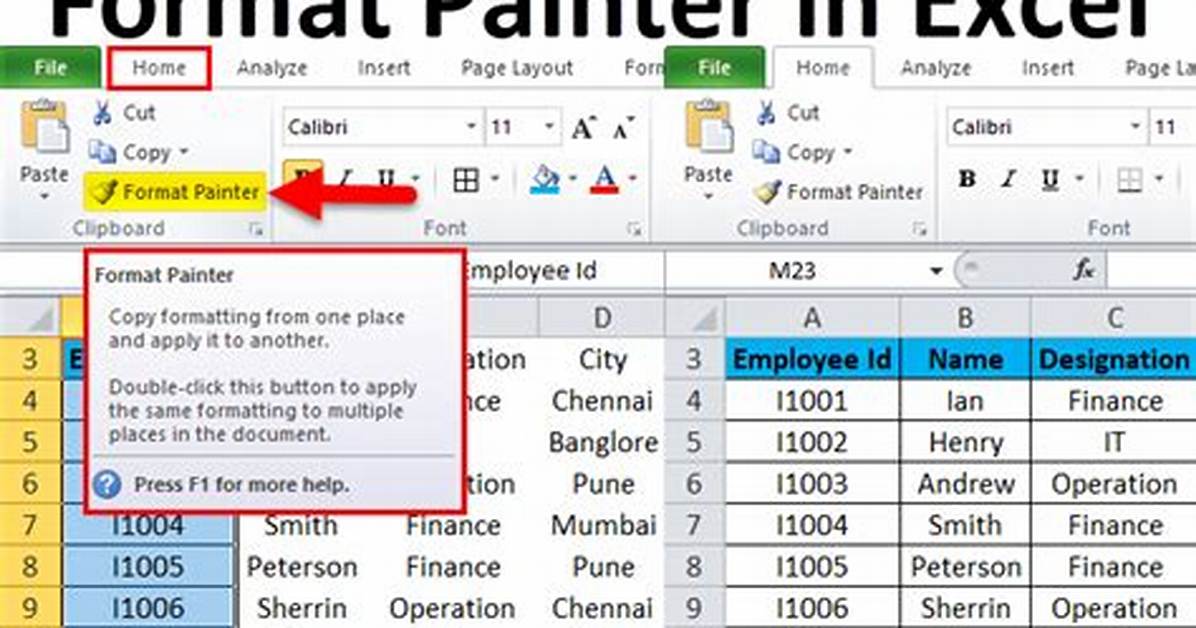This screenshot has height=628, width=1196.
Task: Click Cut in the right Excel window
Action: 789,113
